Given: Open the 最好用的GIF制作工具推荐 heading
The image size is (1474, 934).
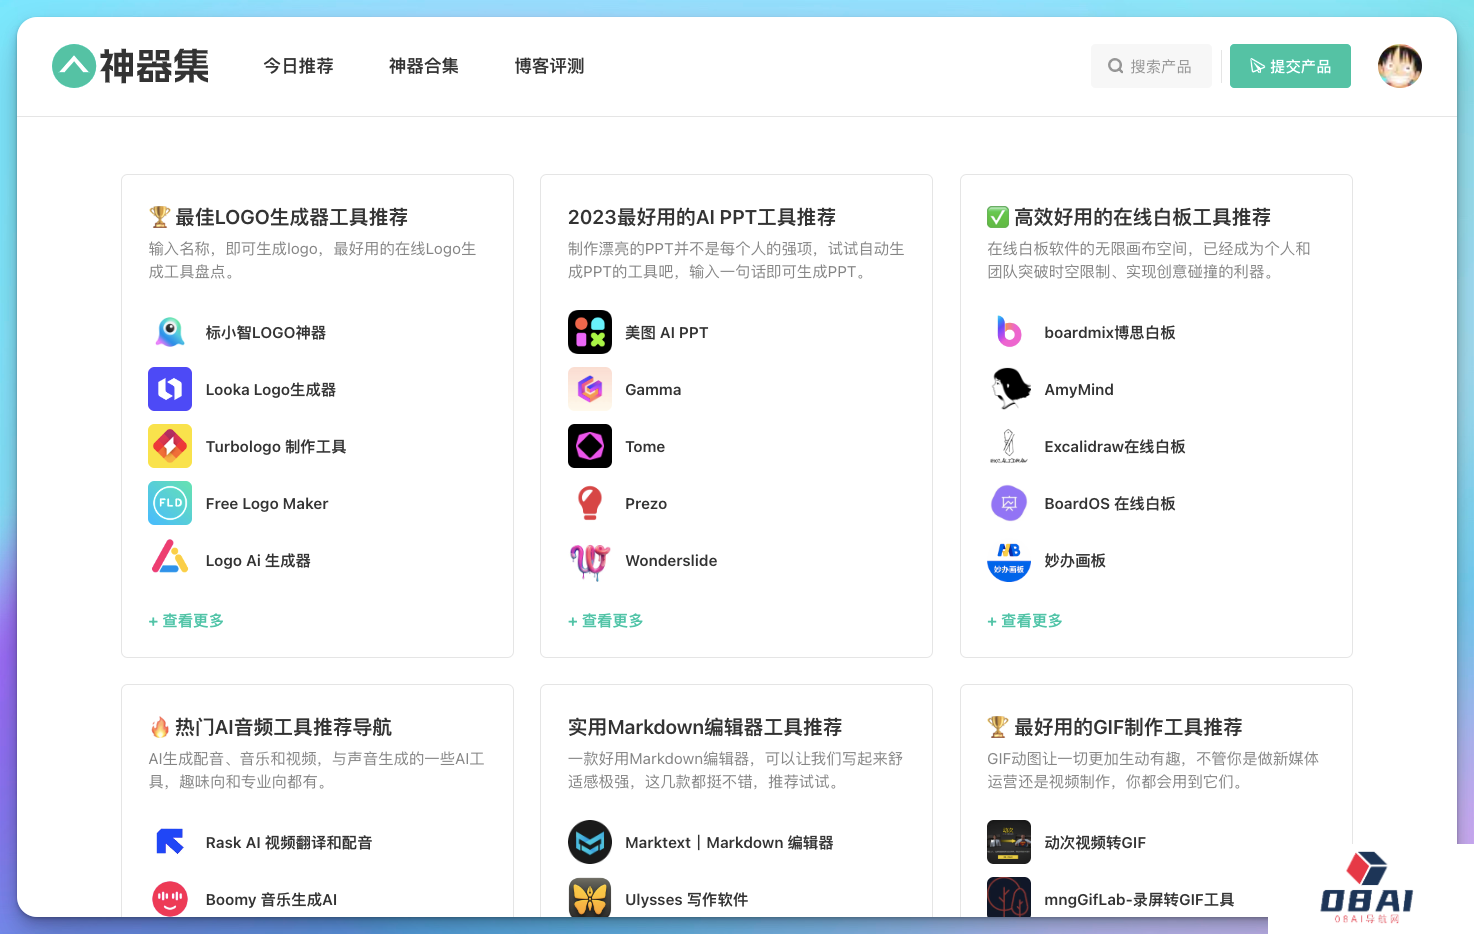Looking at the screenshot, I should click(1115, 727).
